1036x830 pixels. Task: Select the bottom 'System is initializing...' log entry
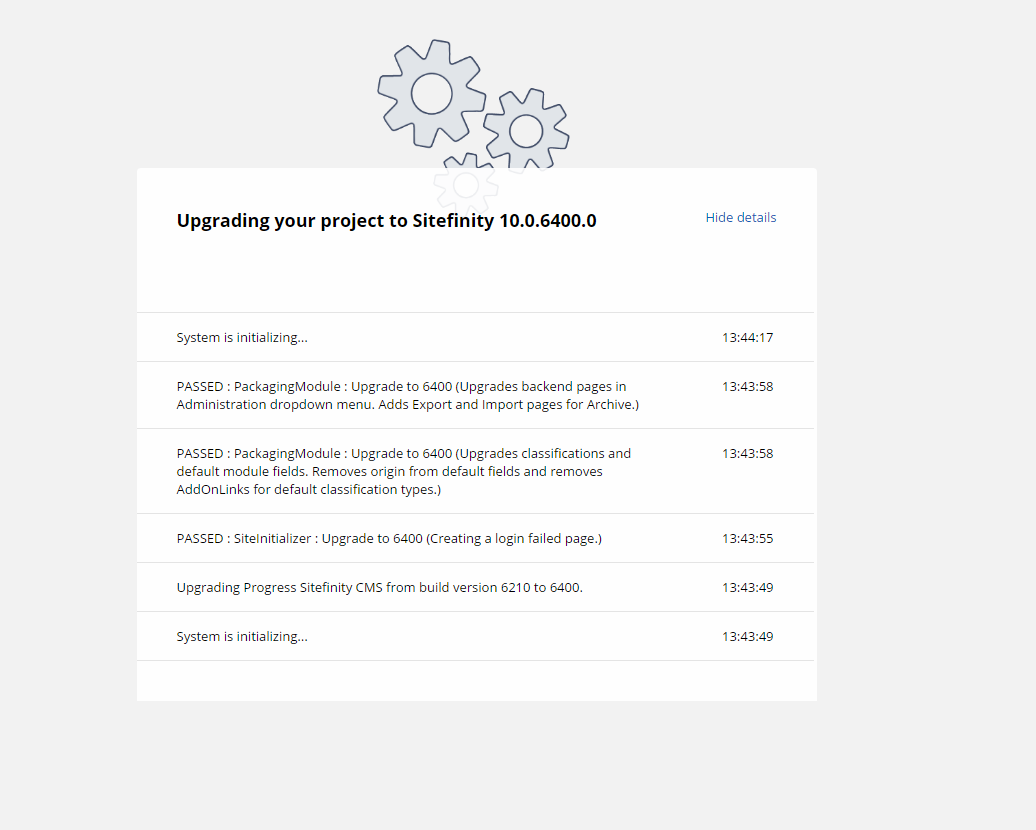click(242, 637)
